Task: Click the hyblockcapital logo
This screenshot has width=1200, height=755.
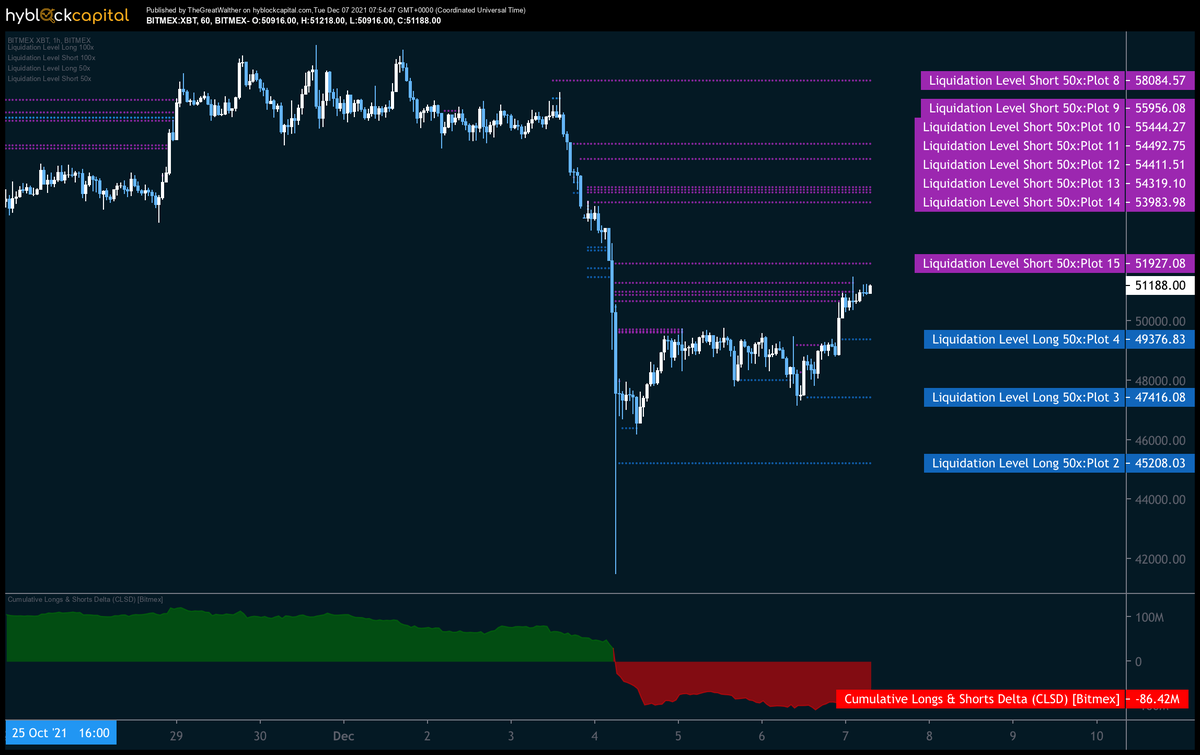Action: click(x=67, y=14)
